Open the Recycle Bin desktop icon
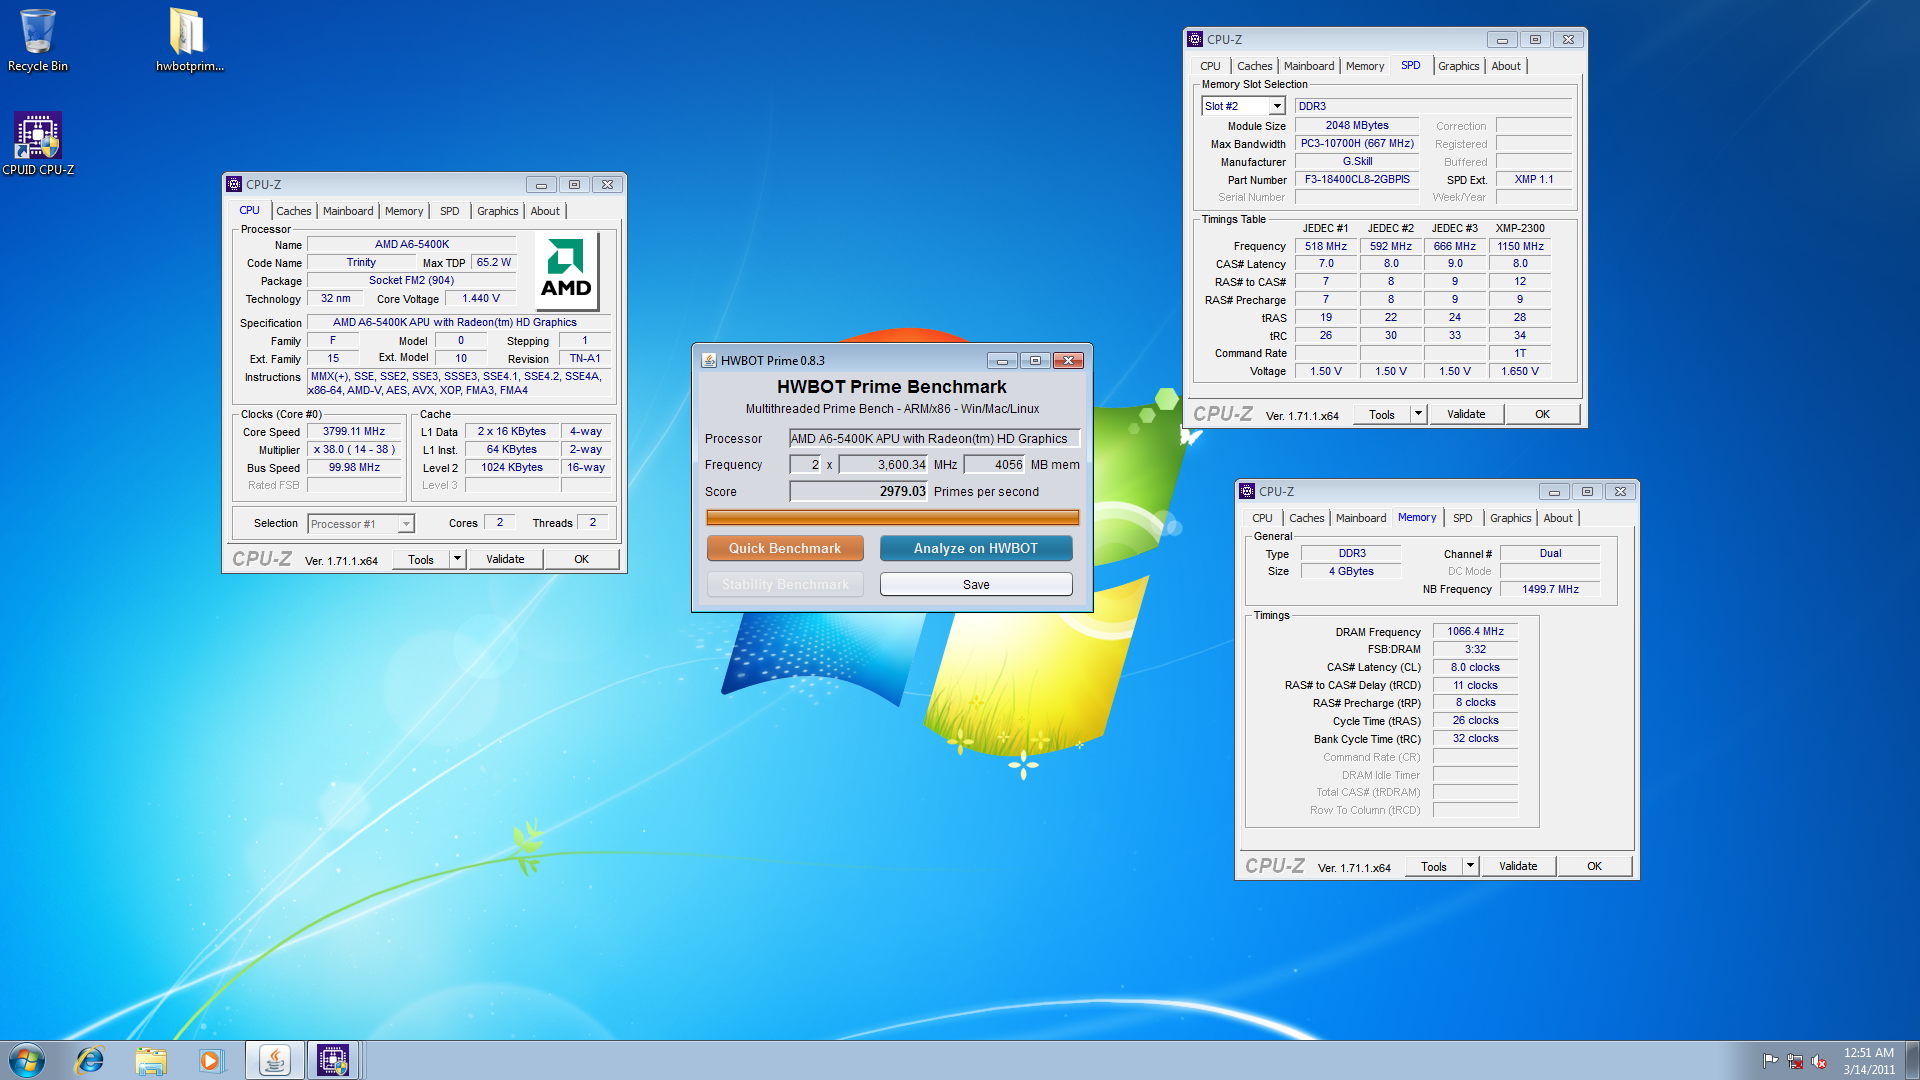 click(x=38, y=40)
